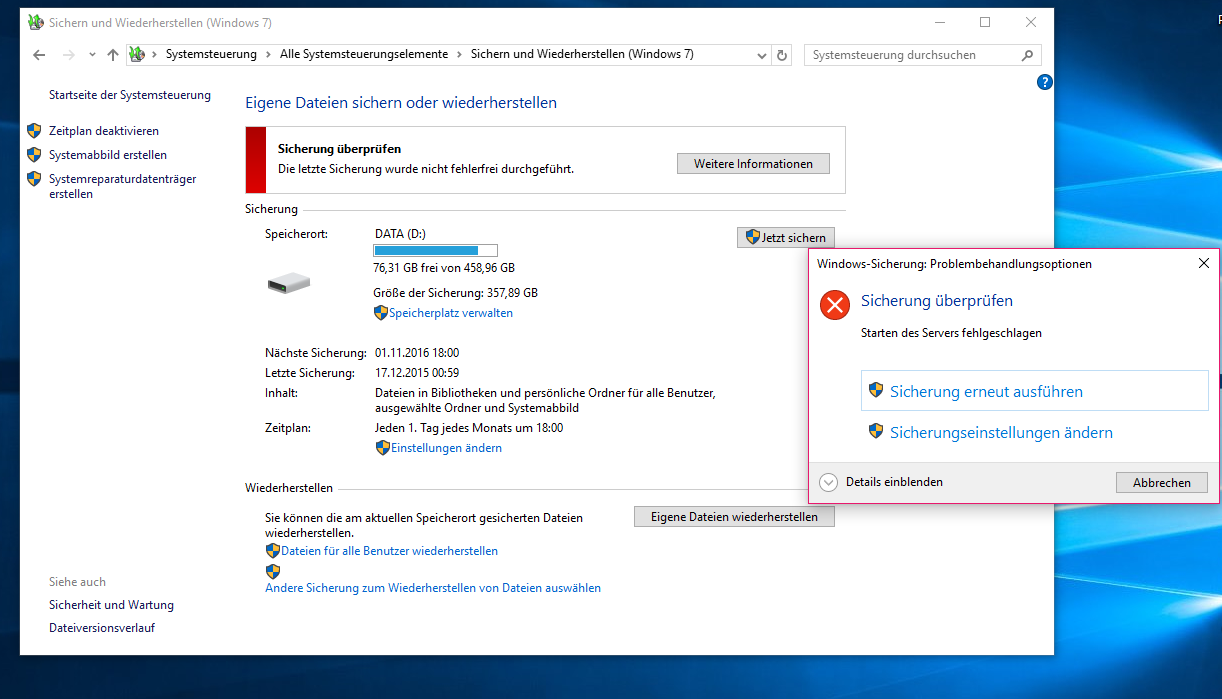This screenshot has width=1222, height=699.
Task: Open the recent locations dropdown arrow
Action: coord(92,55)
